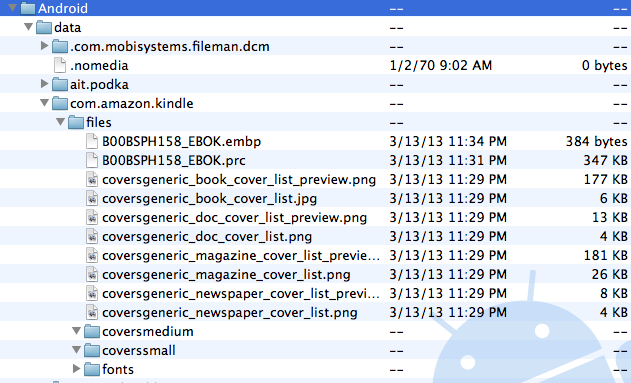The image size is (631, 383).
Task: Click the 1/2/70 9:02 AM date
Action: click(x=441, y=65)
